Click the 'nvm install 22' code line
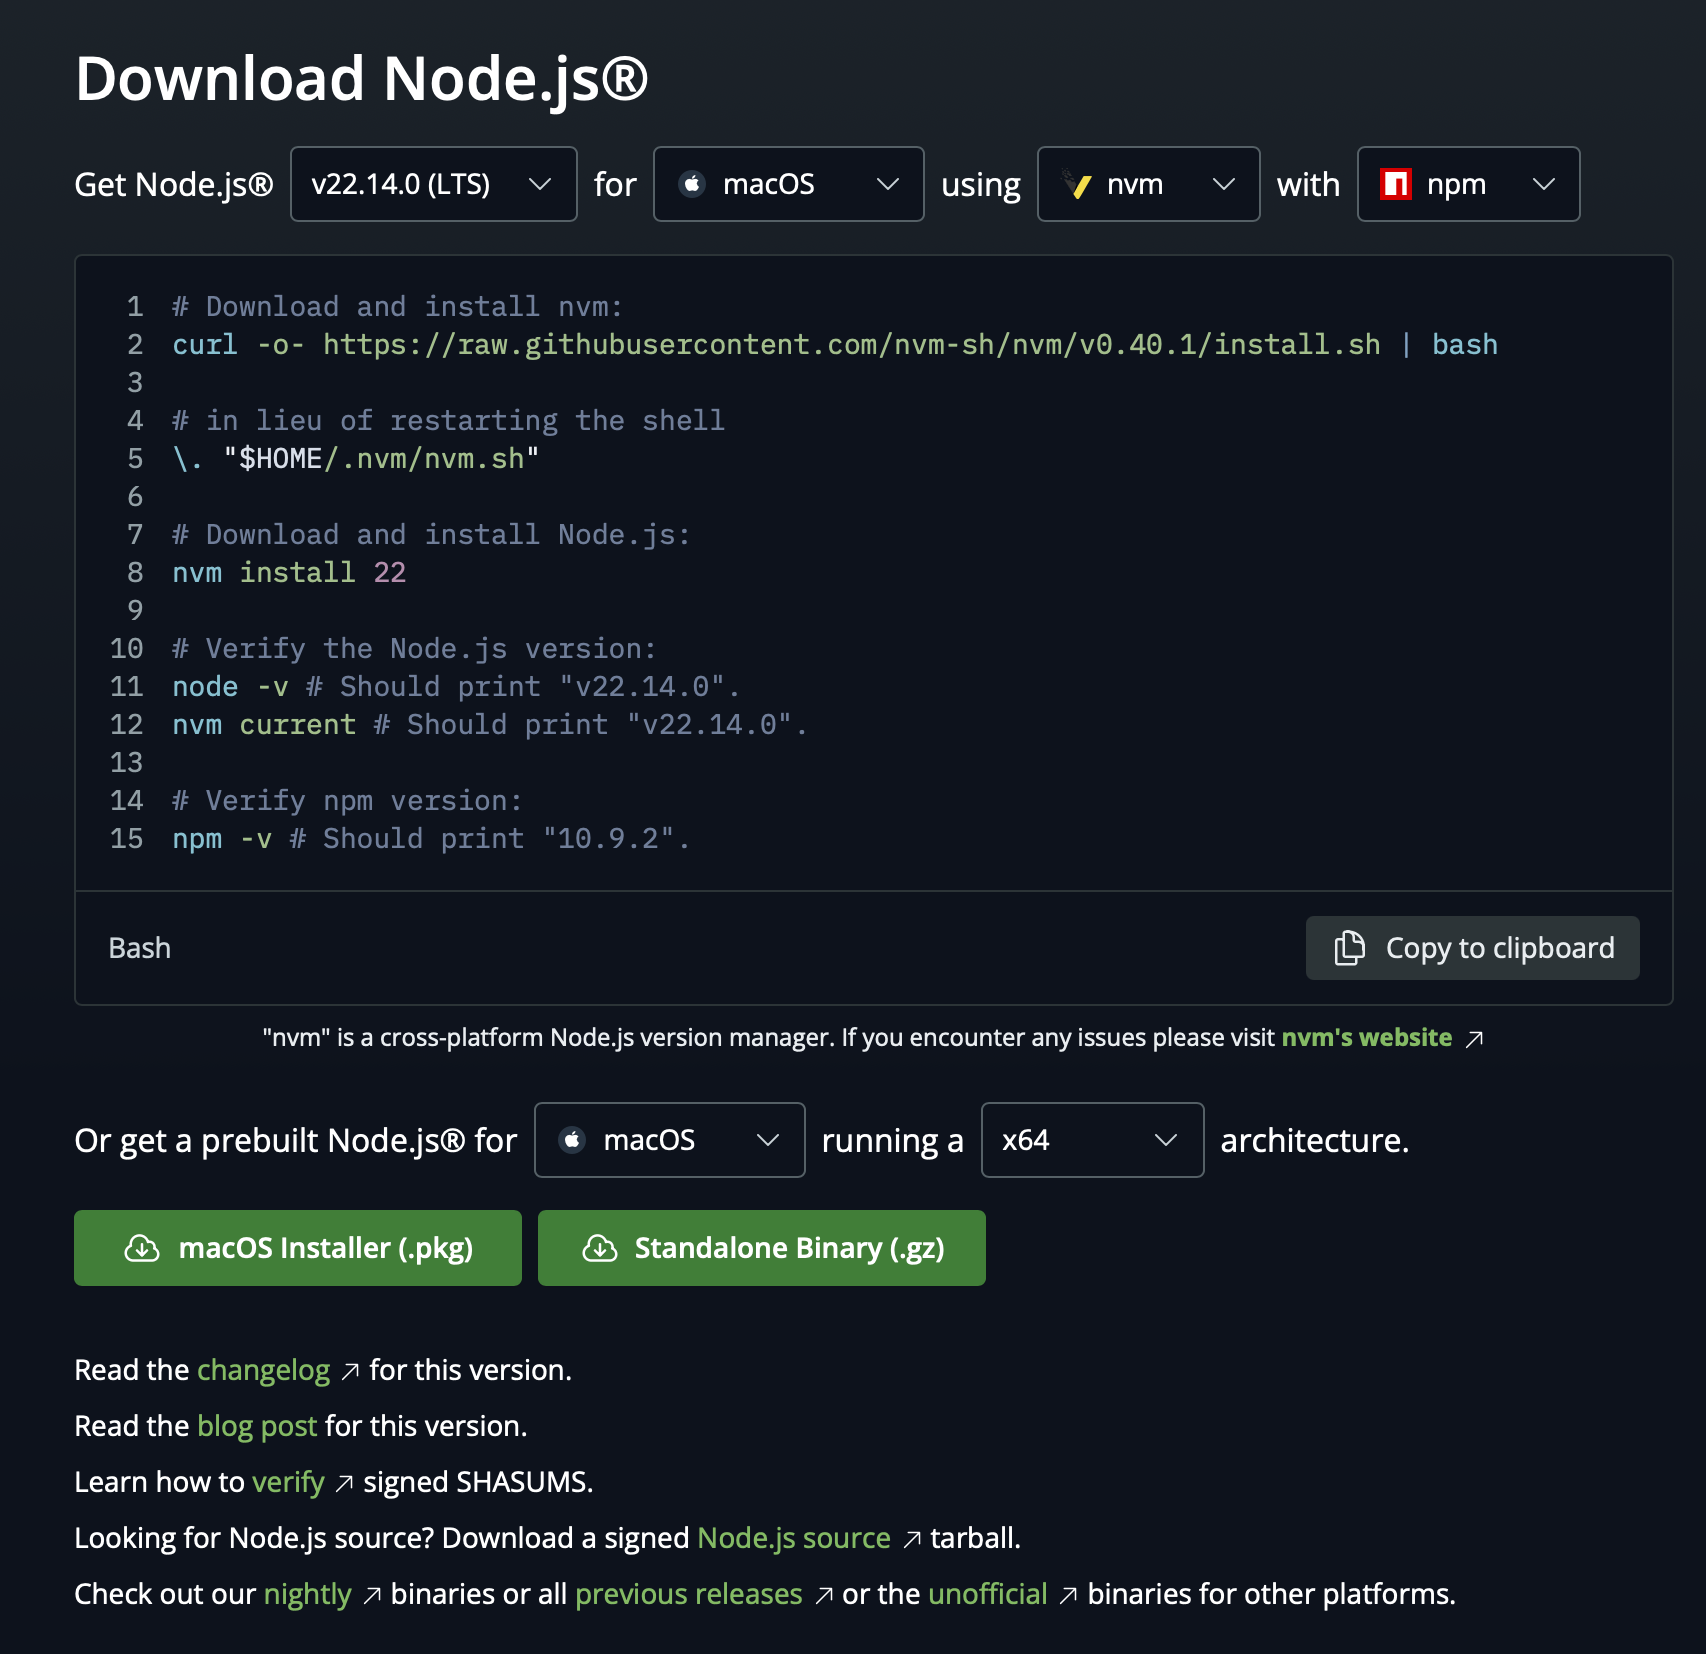 (289, 573)
